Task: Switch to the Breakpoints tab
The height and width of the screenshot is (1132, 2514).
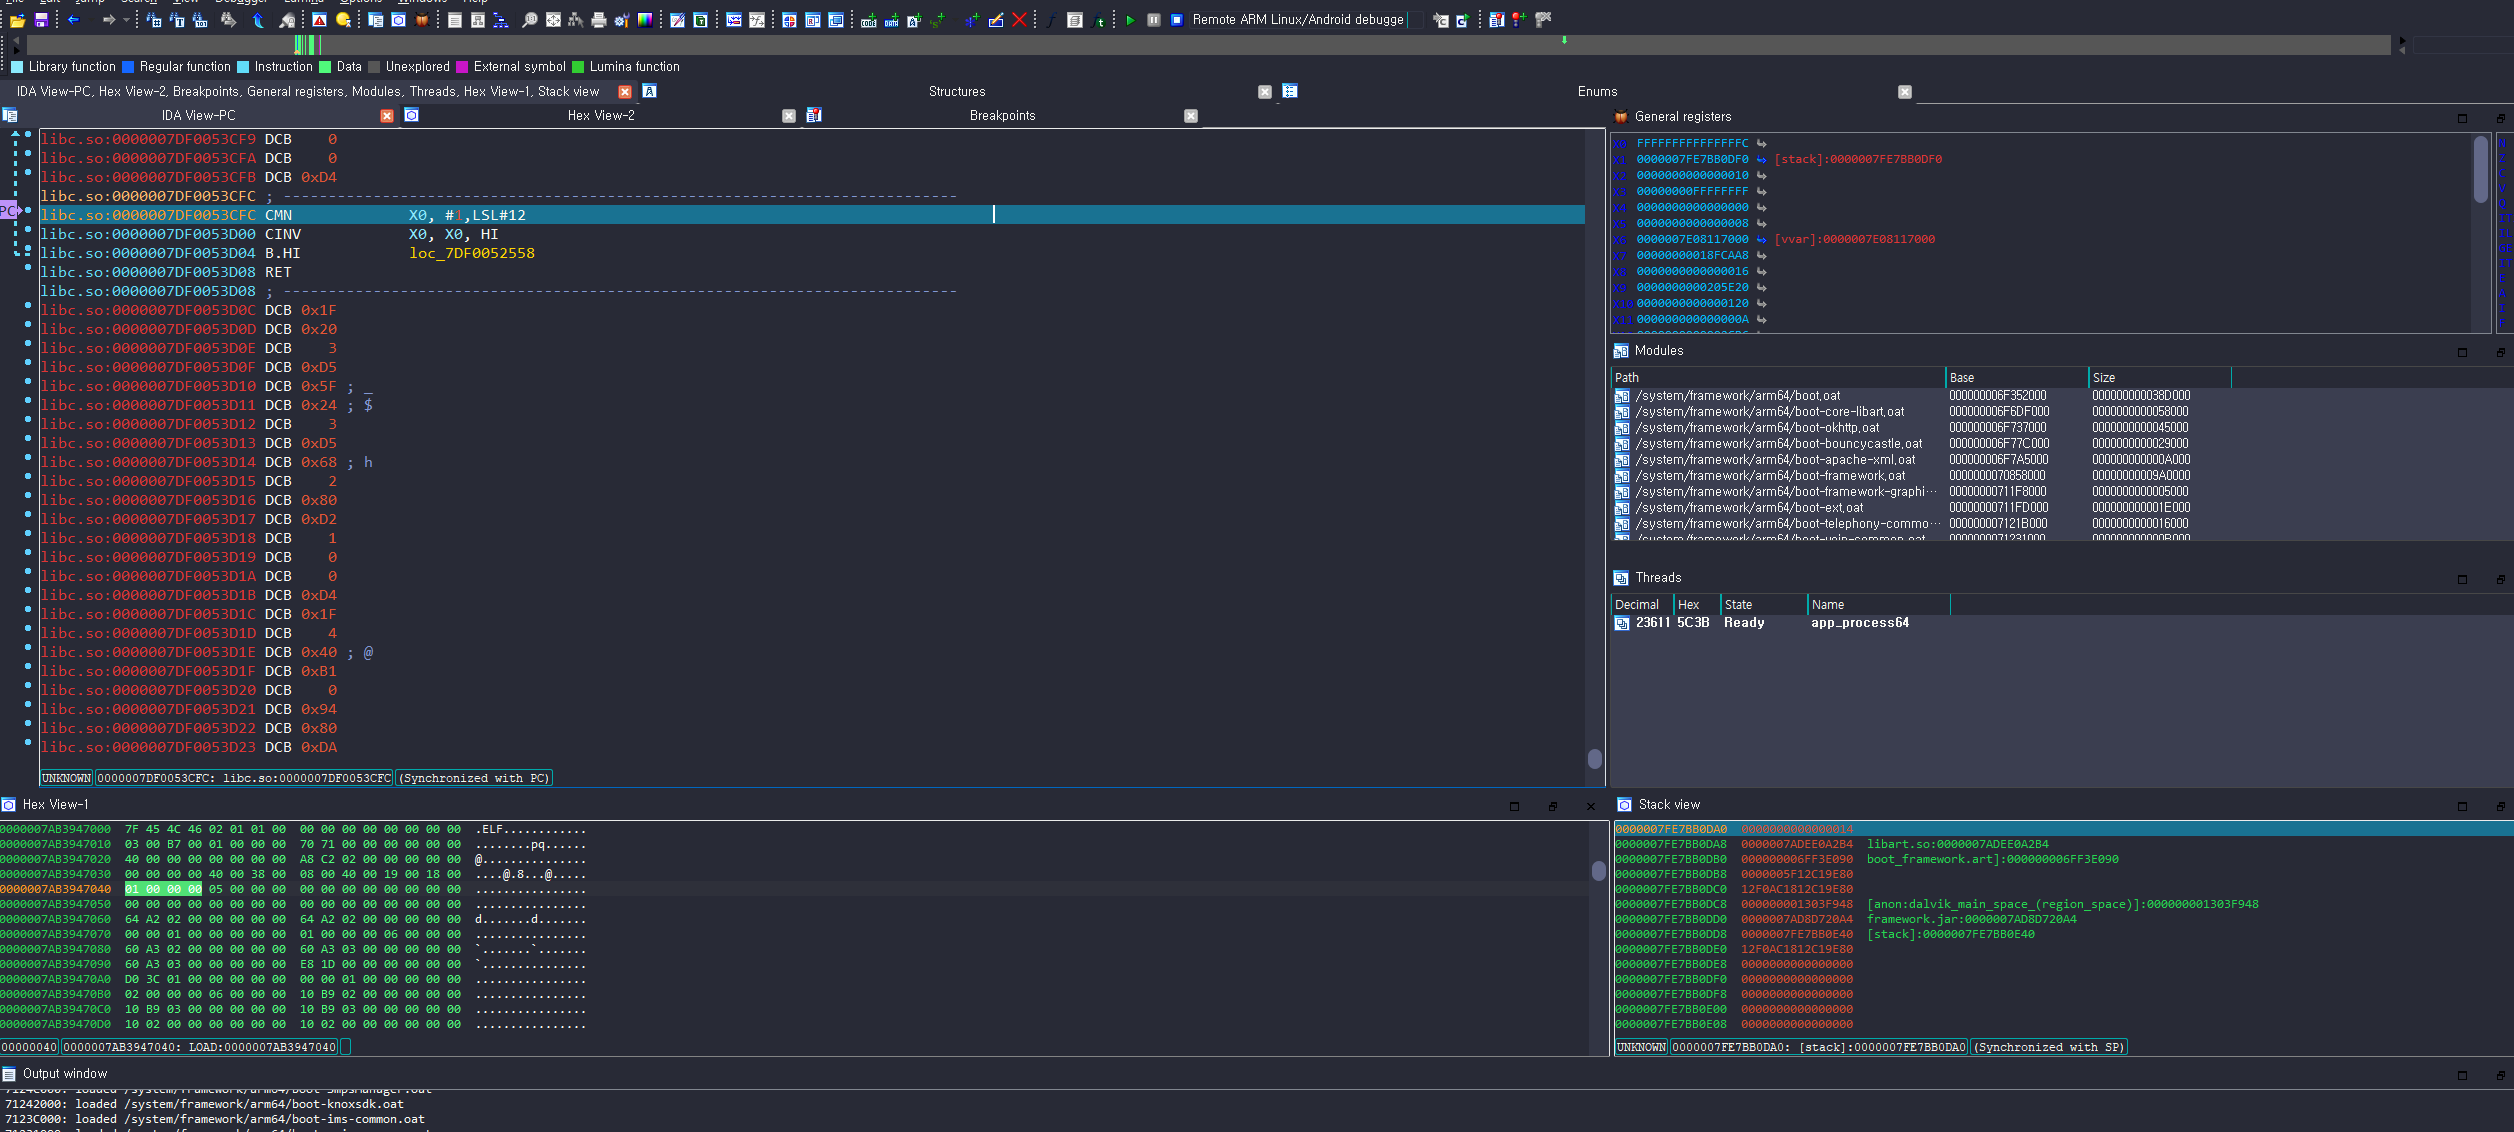Action: [x=1002, y=116]
